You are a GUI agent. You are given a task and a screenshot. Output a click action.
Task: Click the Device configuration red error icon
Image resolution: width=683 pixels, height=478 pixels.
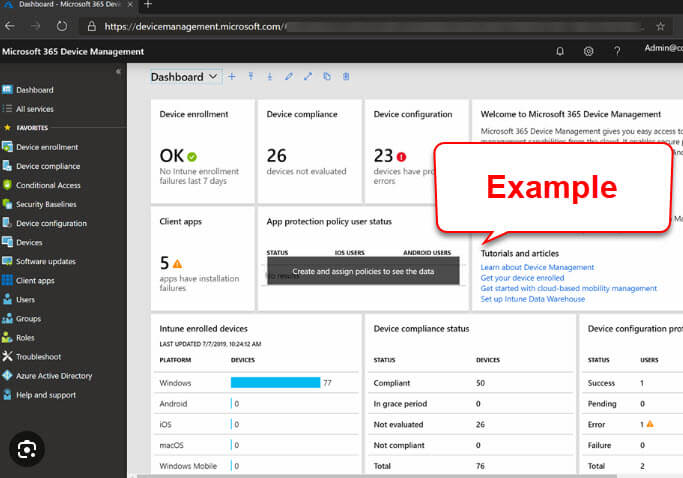(401, 156)
